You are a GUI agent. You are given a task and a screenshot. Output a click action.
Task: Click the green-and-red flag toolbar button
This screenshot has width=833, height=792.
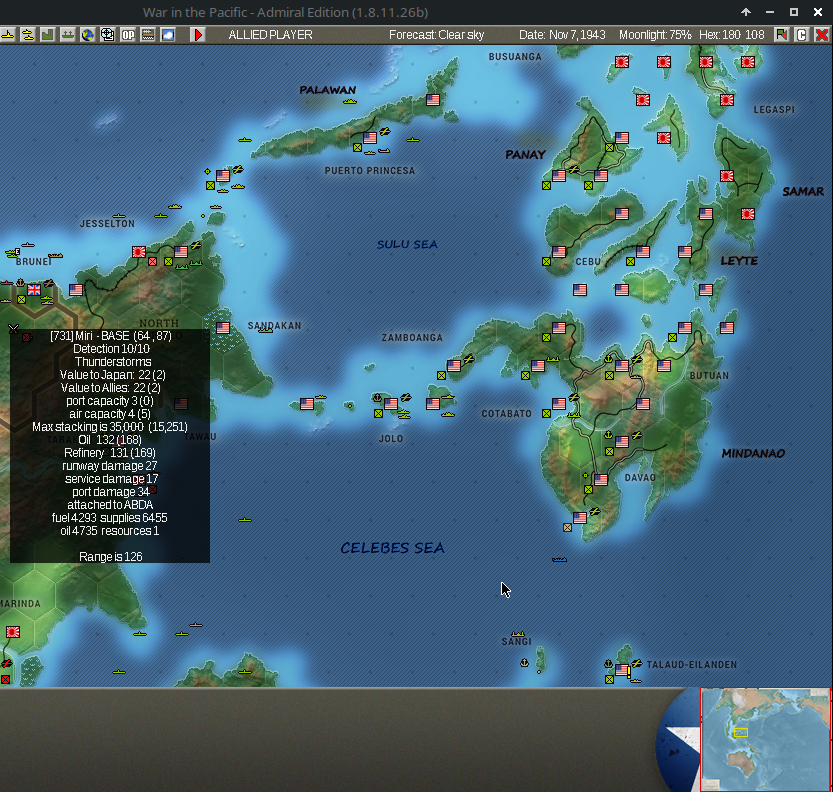point(781,35)
